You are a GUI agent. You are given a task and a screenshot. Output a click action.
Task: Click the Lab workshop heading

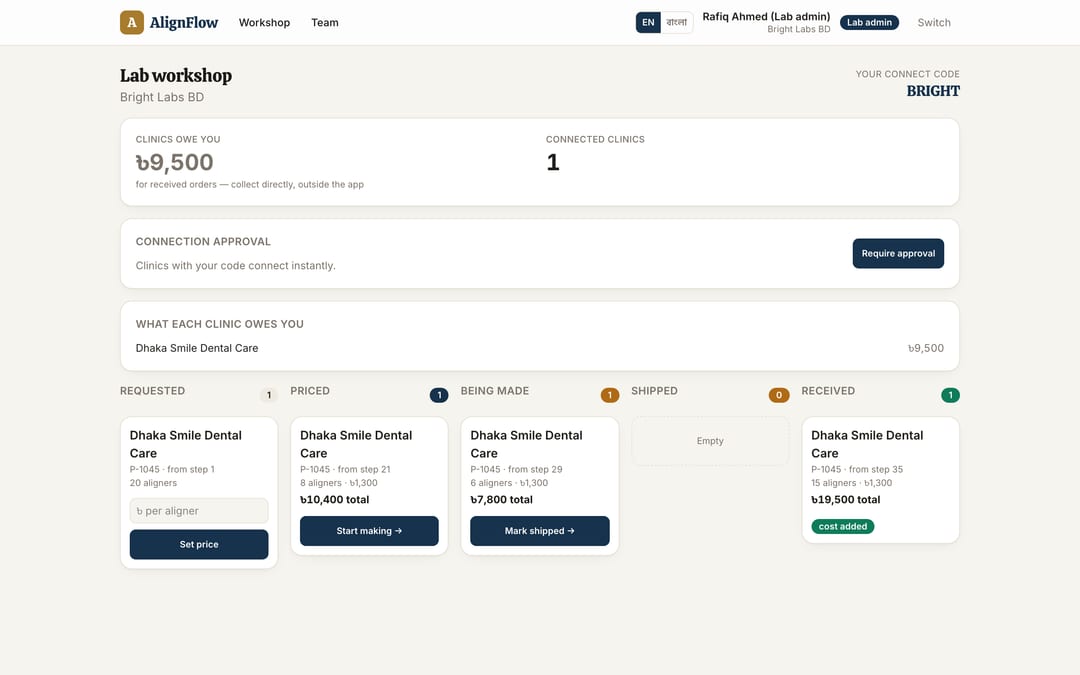pyautogui.click(x=176, y=76)
